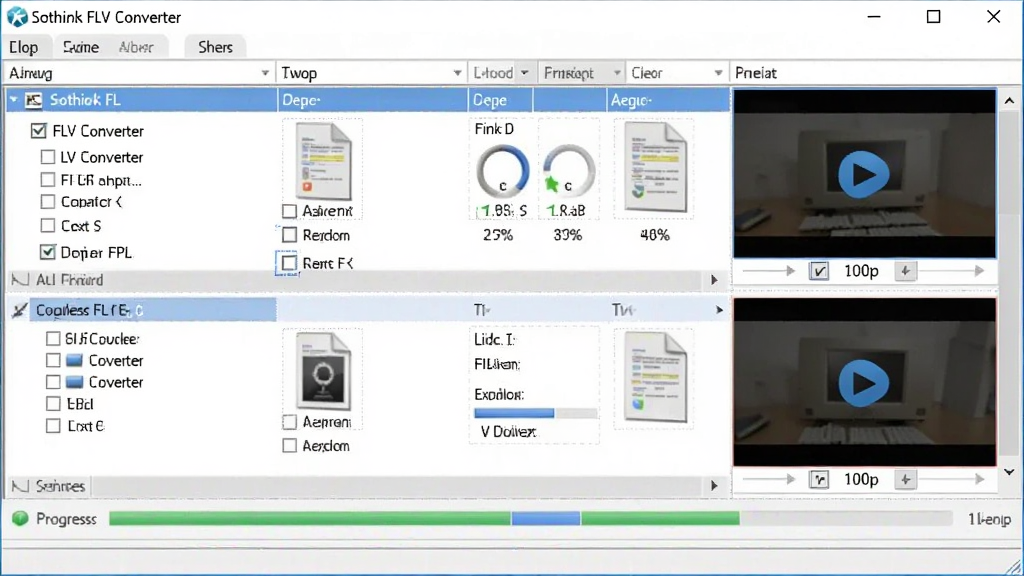Check the first Coverter row checkbox
Image resolution: width=1024 pixels, height=576 pixels.
tap(53, 360)
